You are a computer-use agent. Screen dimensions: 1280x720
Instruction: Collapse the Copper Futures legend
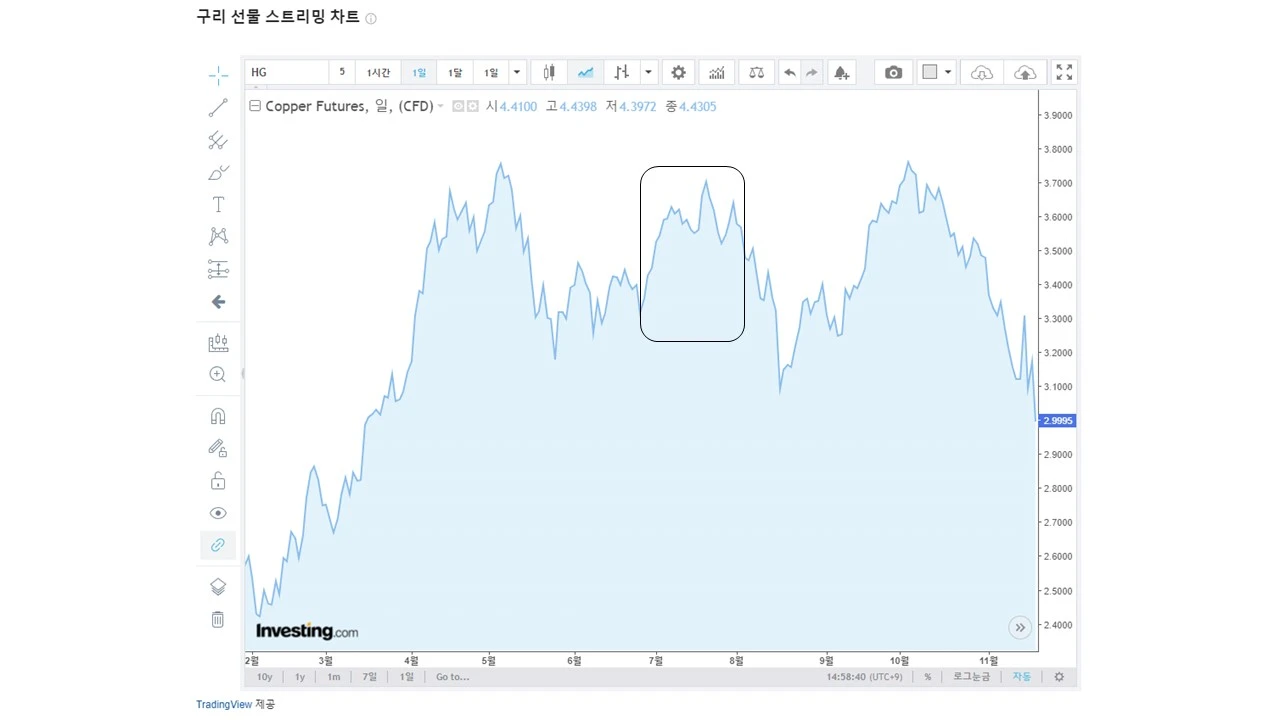coord(255,106)
